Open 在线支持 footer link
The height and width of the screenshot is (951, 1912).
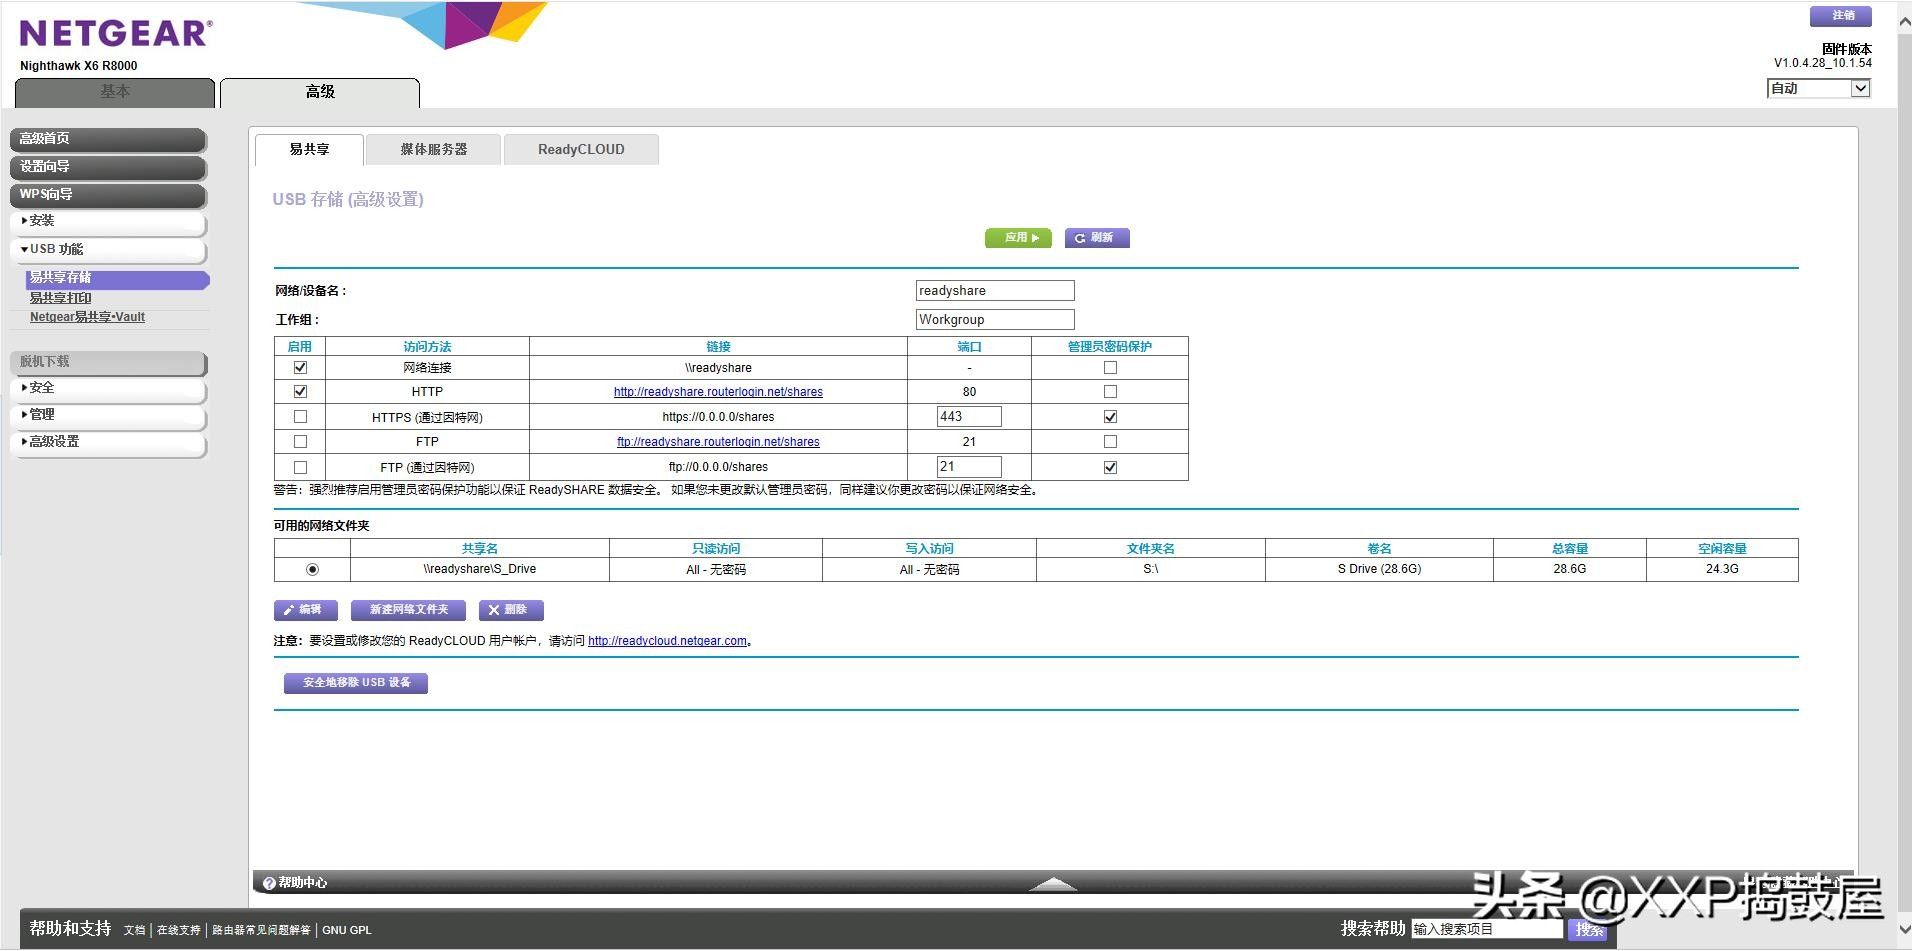pyautogui.click(x=178, y=930)
